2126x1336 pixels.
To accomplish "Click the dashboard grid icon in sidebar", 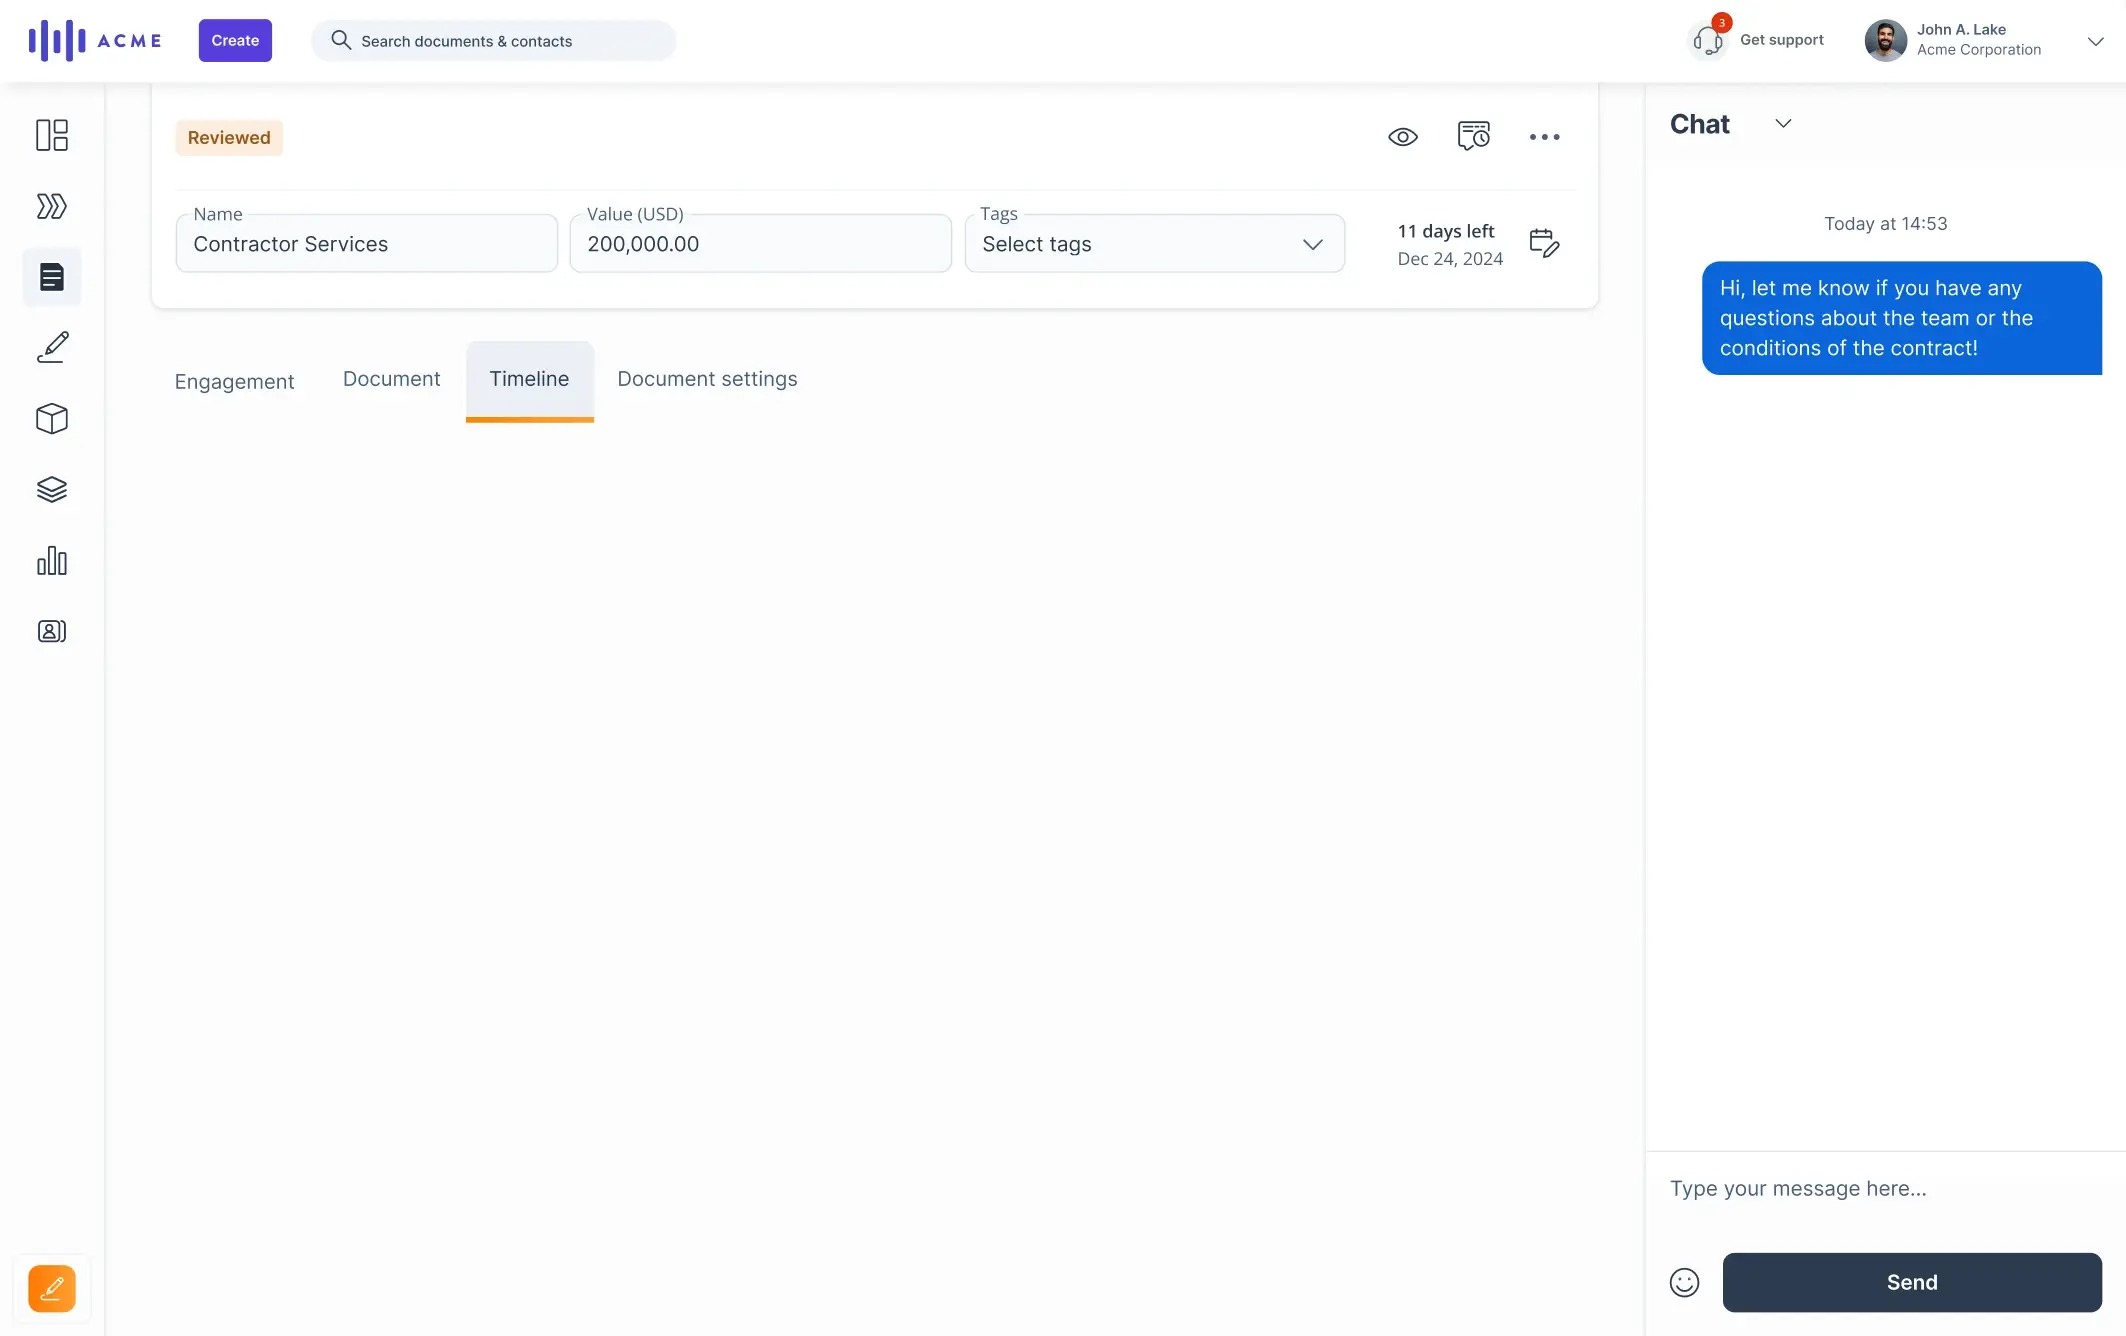I will 51,137.
